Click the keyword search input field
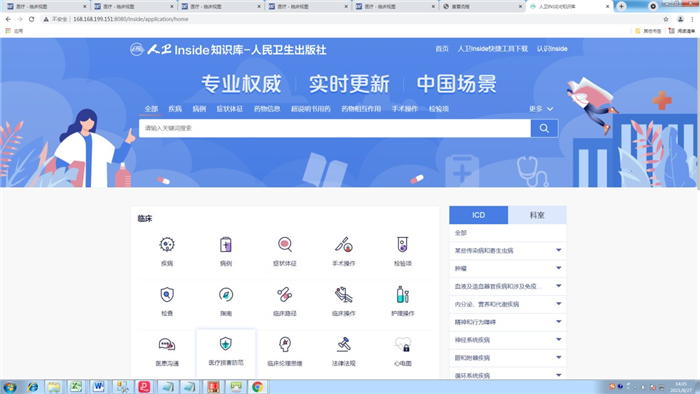Screen dimensions: 700x394 (335, 129)
